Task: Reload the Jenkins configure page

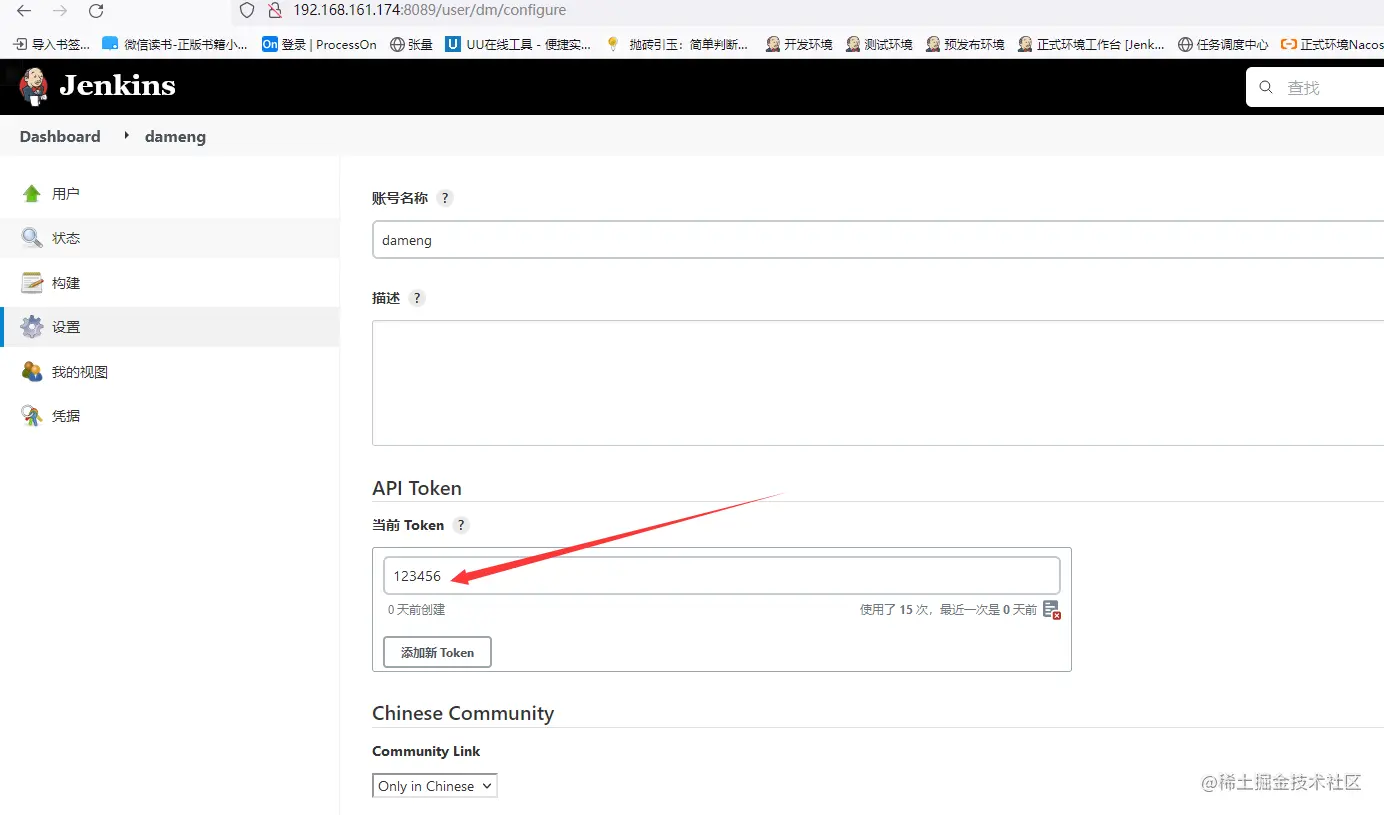Action: (x=96, y=11)
